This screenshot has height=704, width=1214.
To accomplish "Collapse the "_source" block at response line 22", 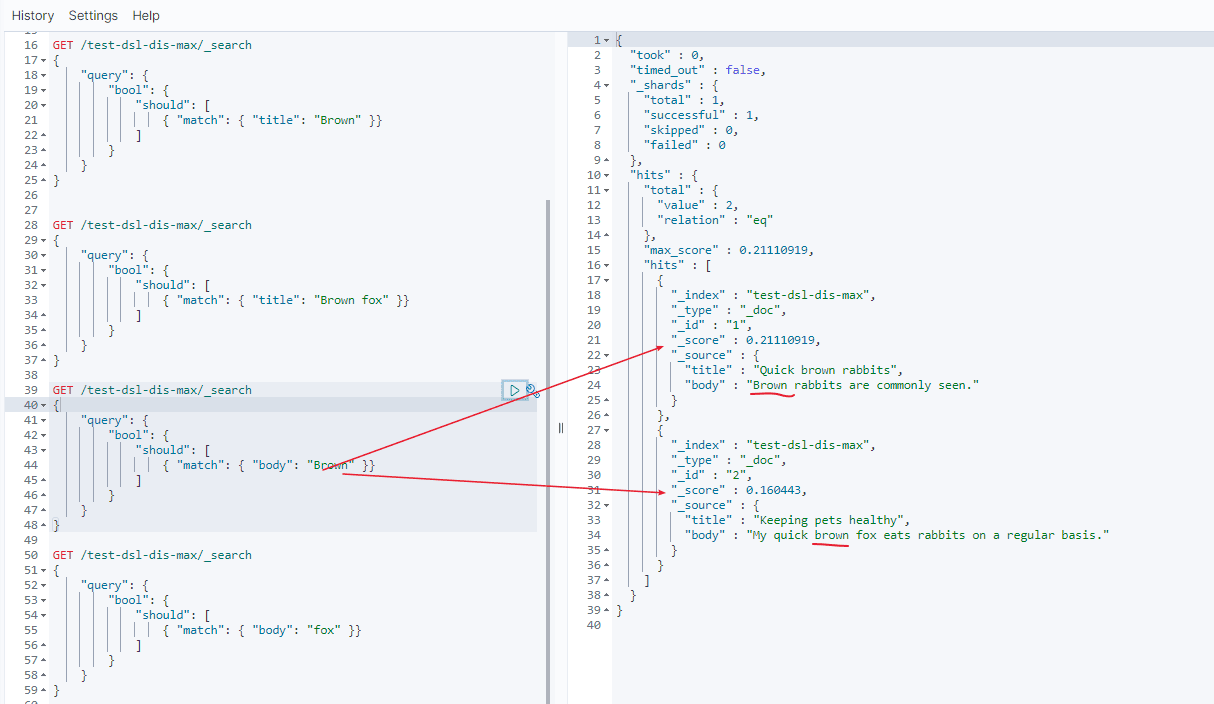I will (x=606, y=355).
